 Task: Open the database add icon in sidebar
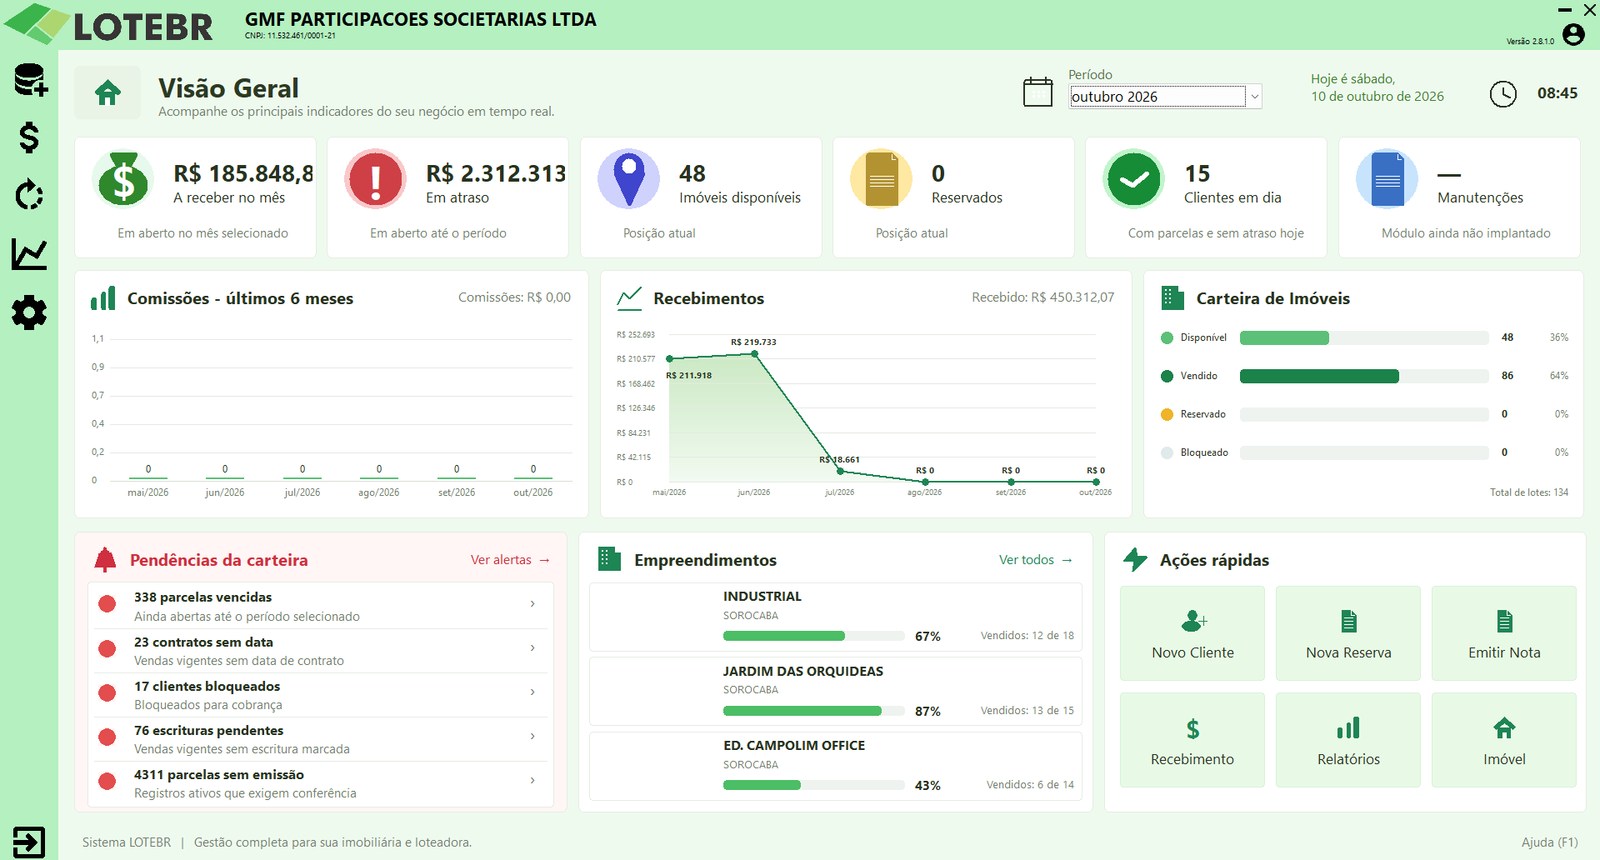tap(30, 80)
